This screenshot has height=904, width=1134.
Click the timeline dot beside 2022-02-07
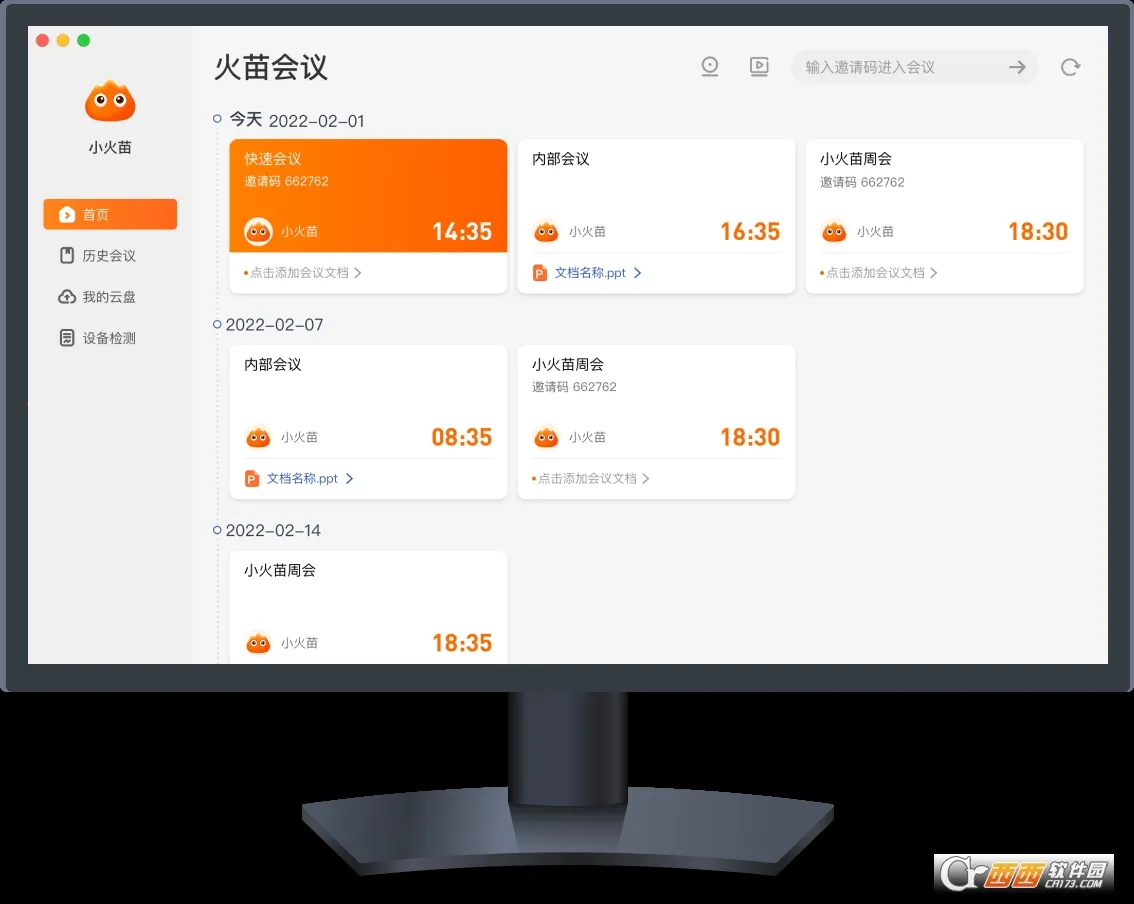[216, 324]
